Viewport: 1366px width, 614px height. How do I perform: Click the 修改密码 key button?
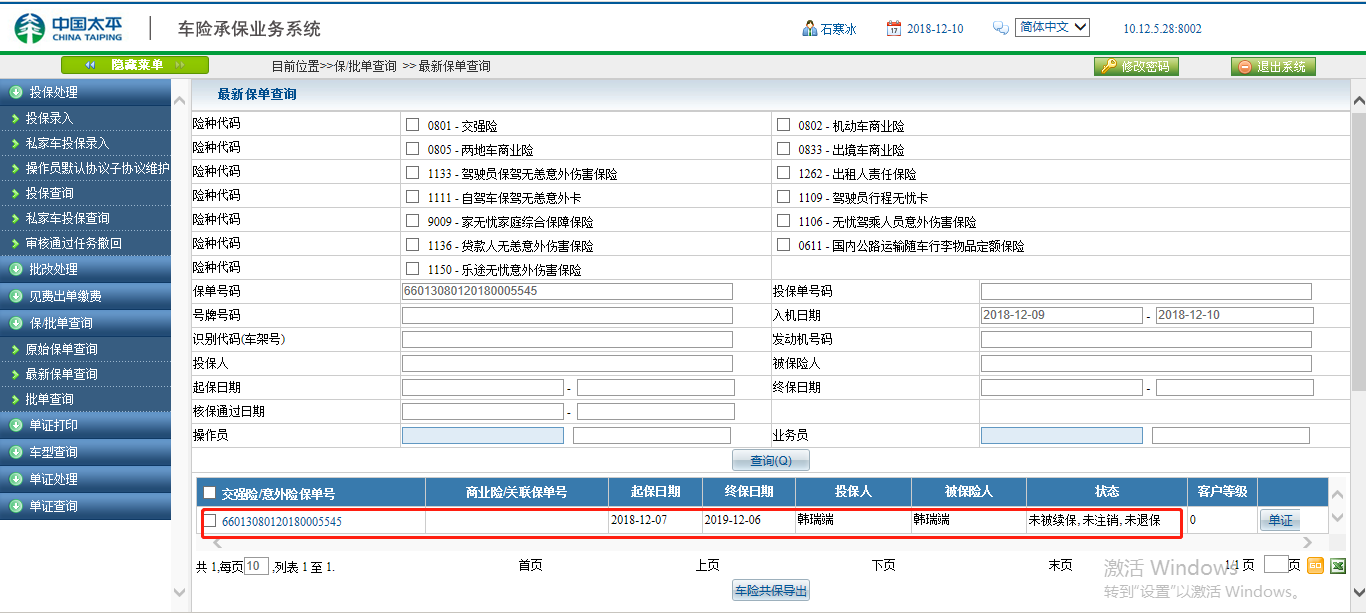(1136, 66)
